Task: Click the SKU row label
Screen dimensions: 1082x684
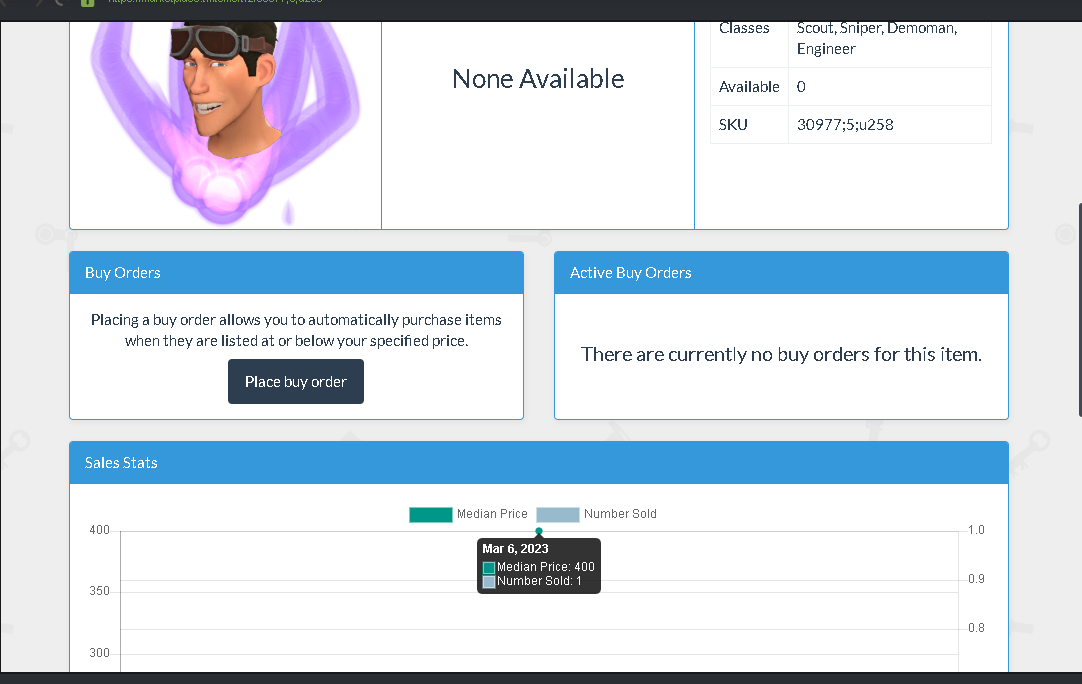Action: [733, 125]
